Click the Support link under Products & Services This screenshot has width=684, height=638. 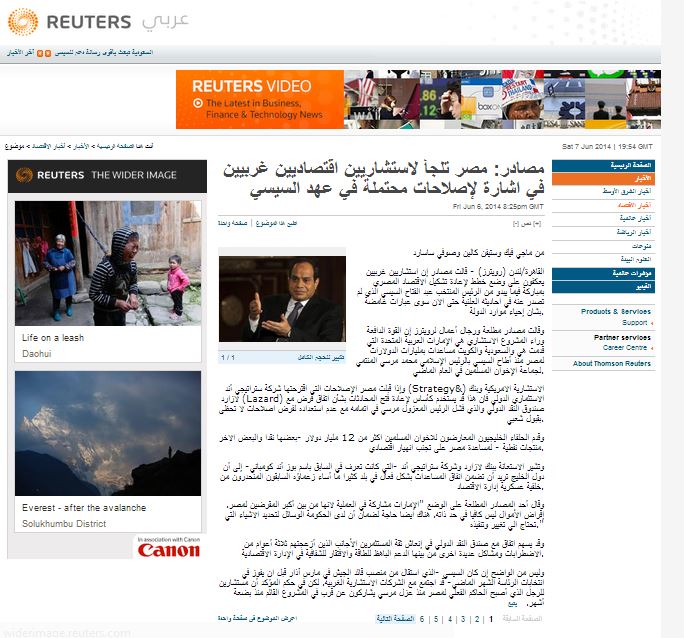pyautogui.click(x=635, y=323)
